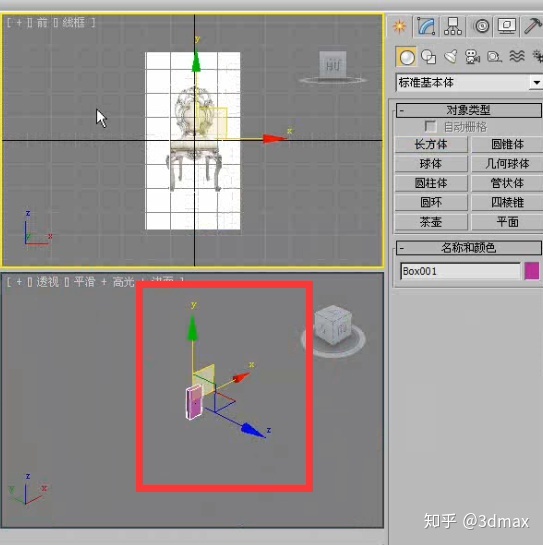The width and height of the screenshot is (543, 545).
Task: Click the Box001 object name field
Action: coord(460,271)
